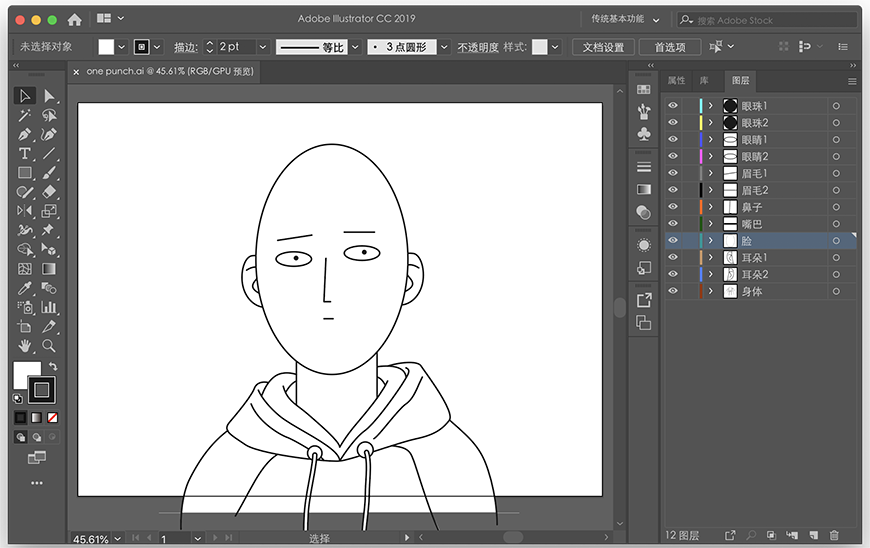This screenshot has height=548, width=870.
Task: Select the Scale tool
Action: 49,211
